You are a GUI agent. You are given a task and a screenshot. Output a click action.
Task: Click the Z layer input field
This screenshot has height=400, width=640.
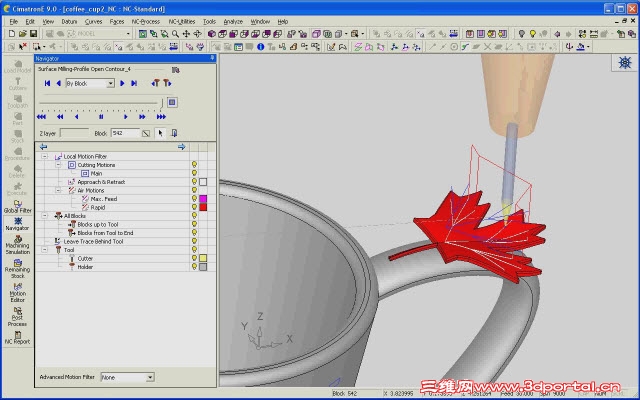coord(74,133)
